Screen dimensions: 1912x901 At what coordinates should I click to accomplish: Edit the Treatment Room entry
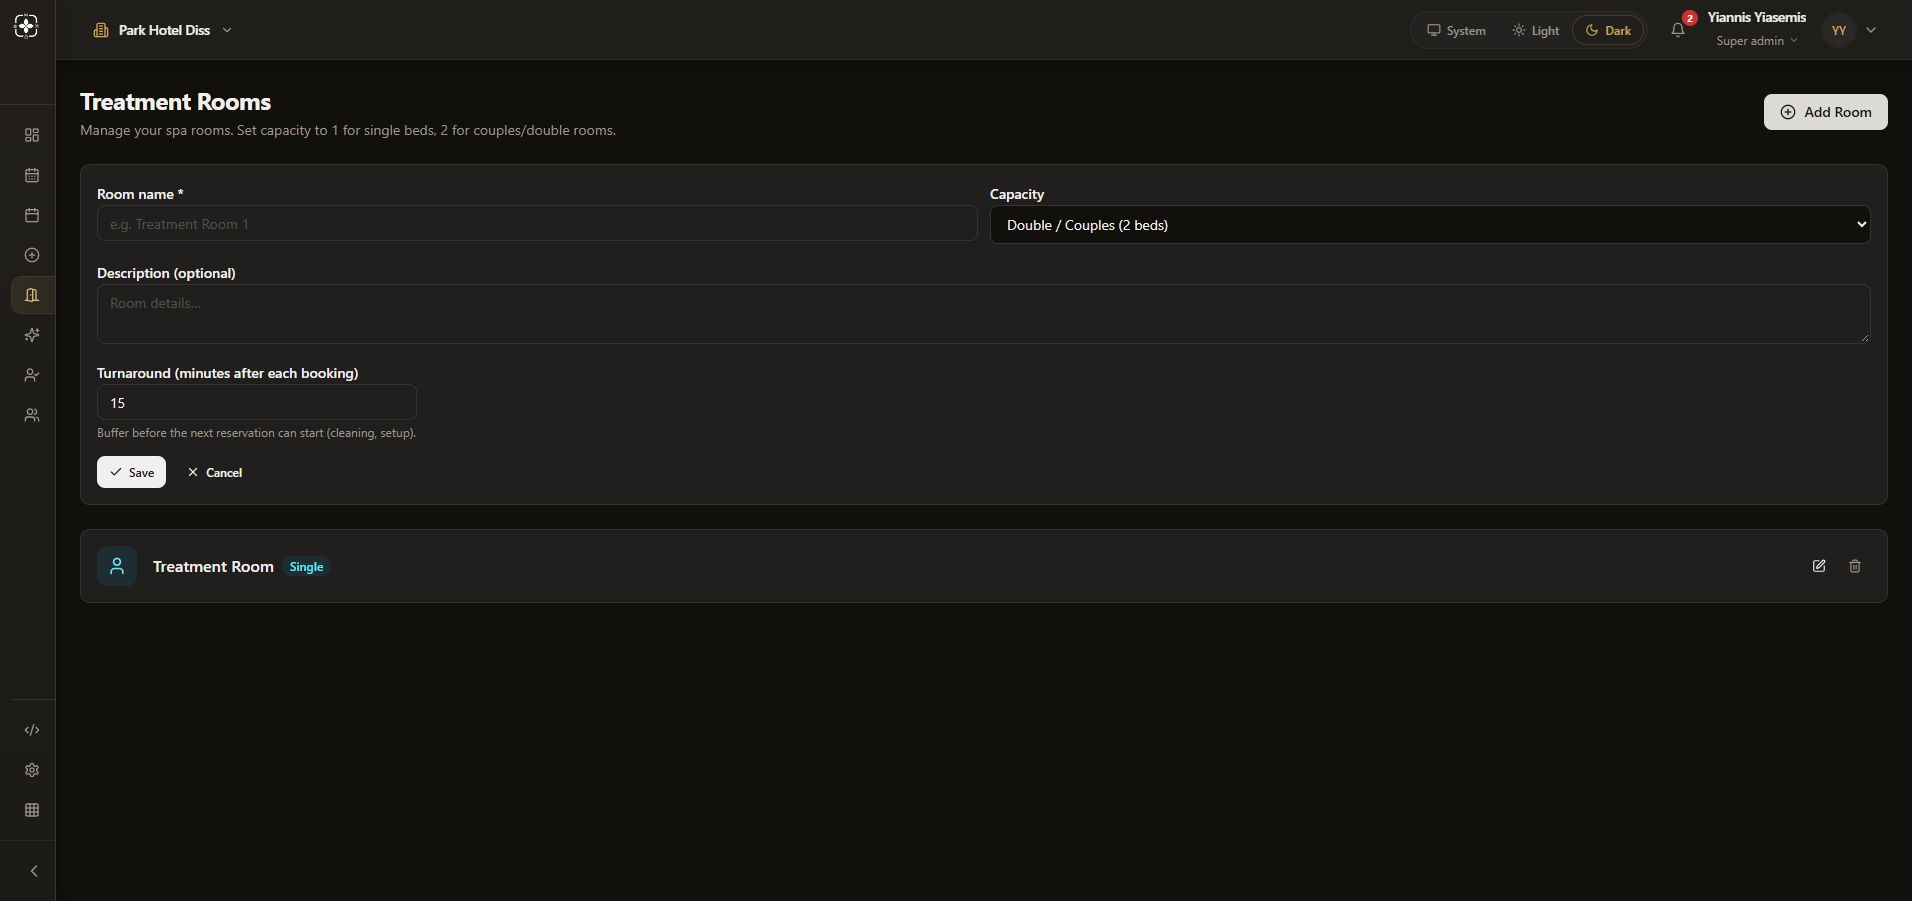[1819, 566]
